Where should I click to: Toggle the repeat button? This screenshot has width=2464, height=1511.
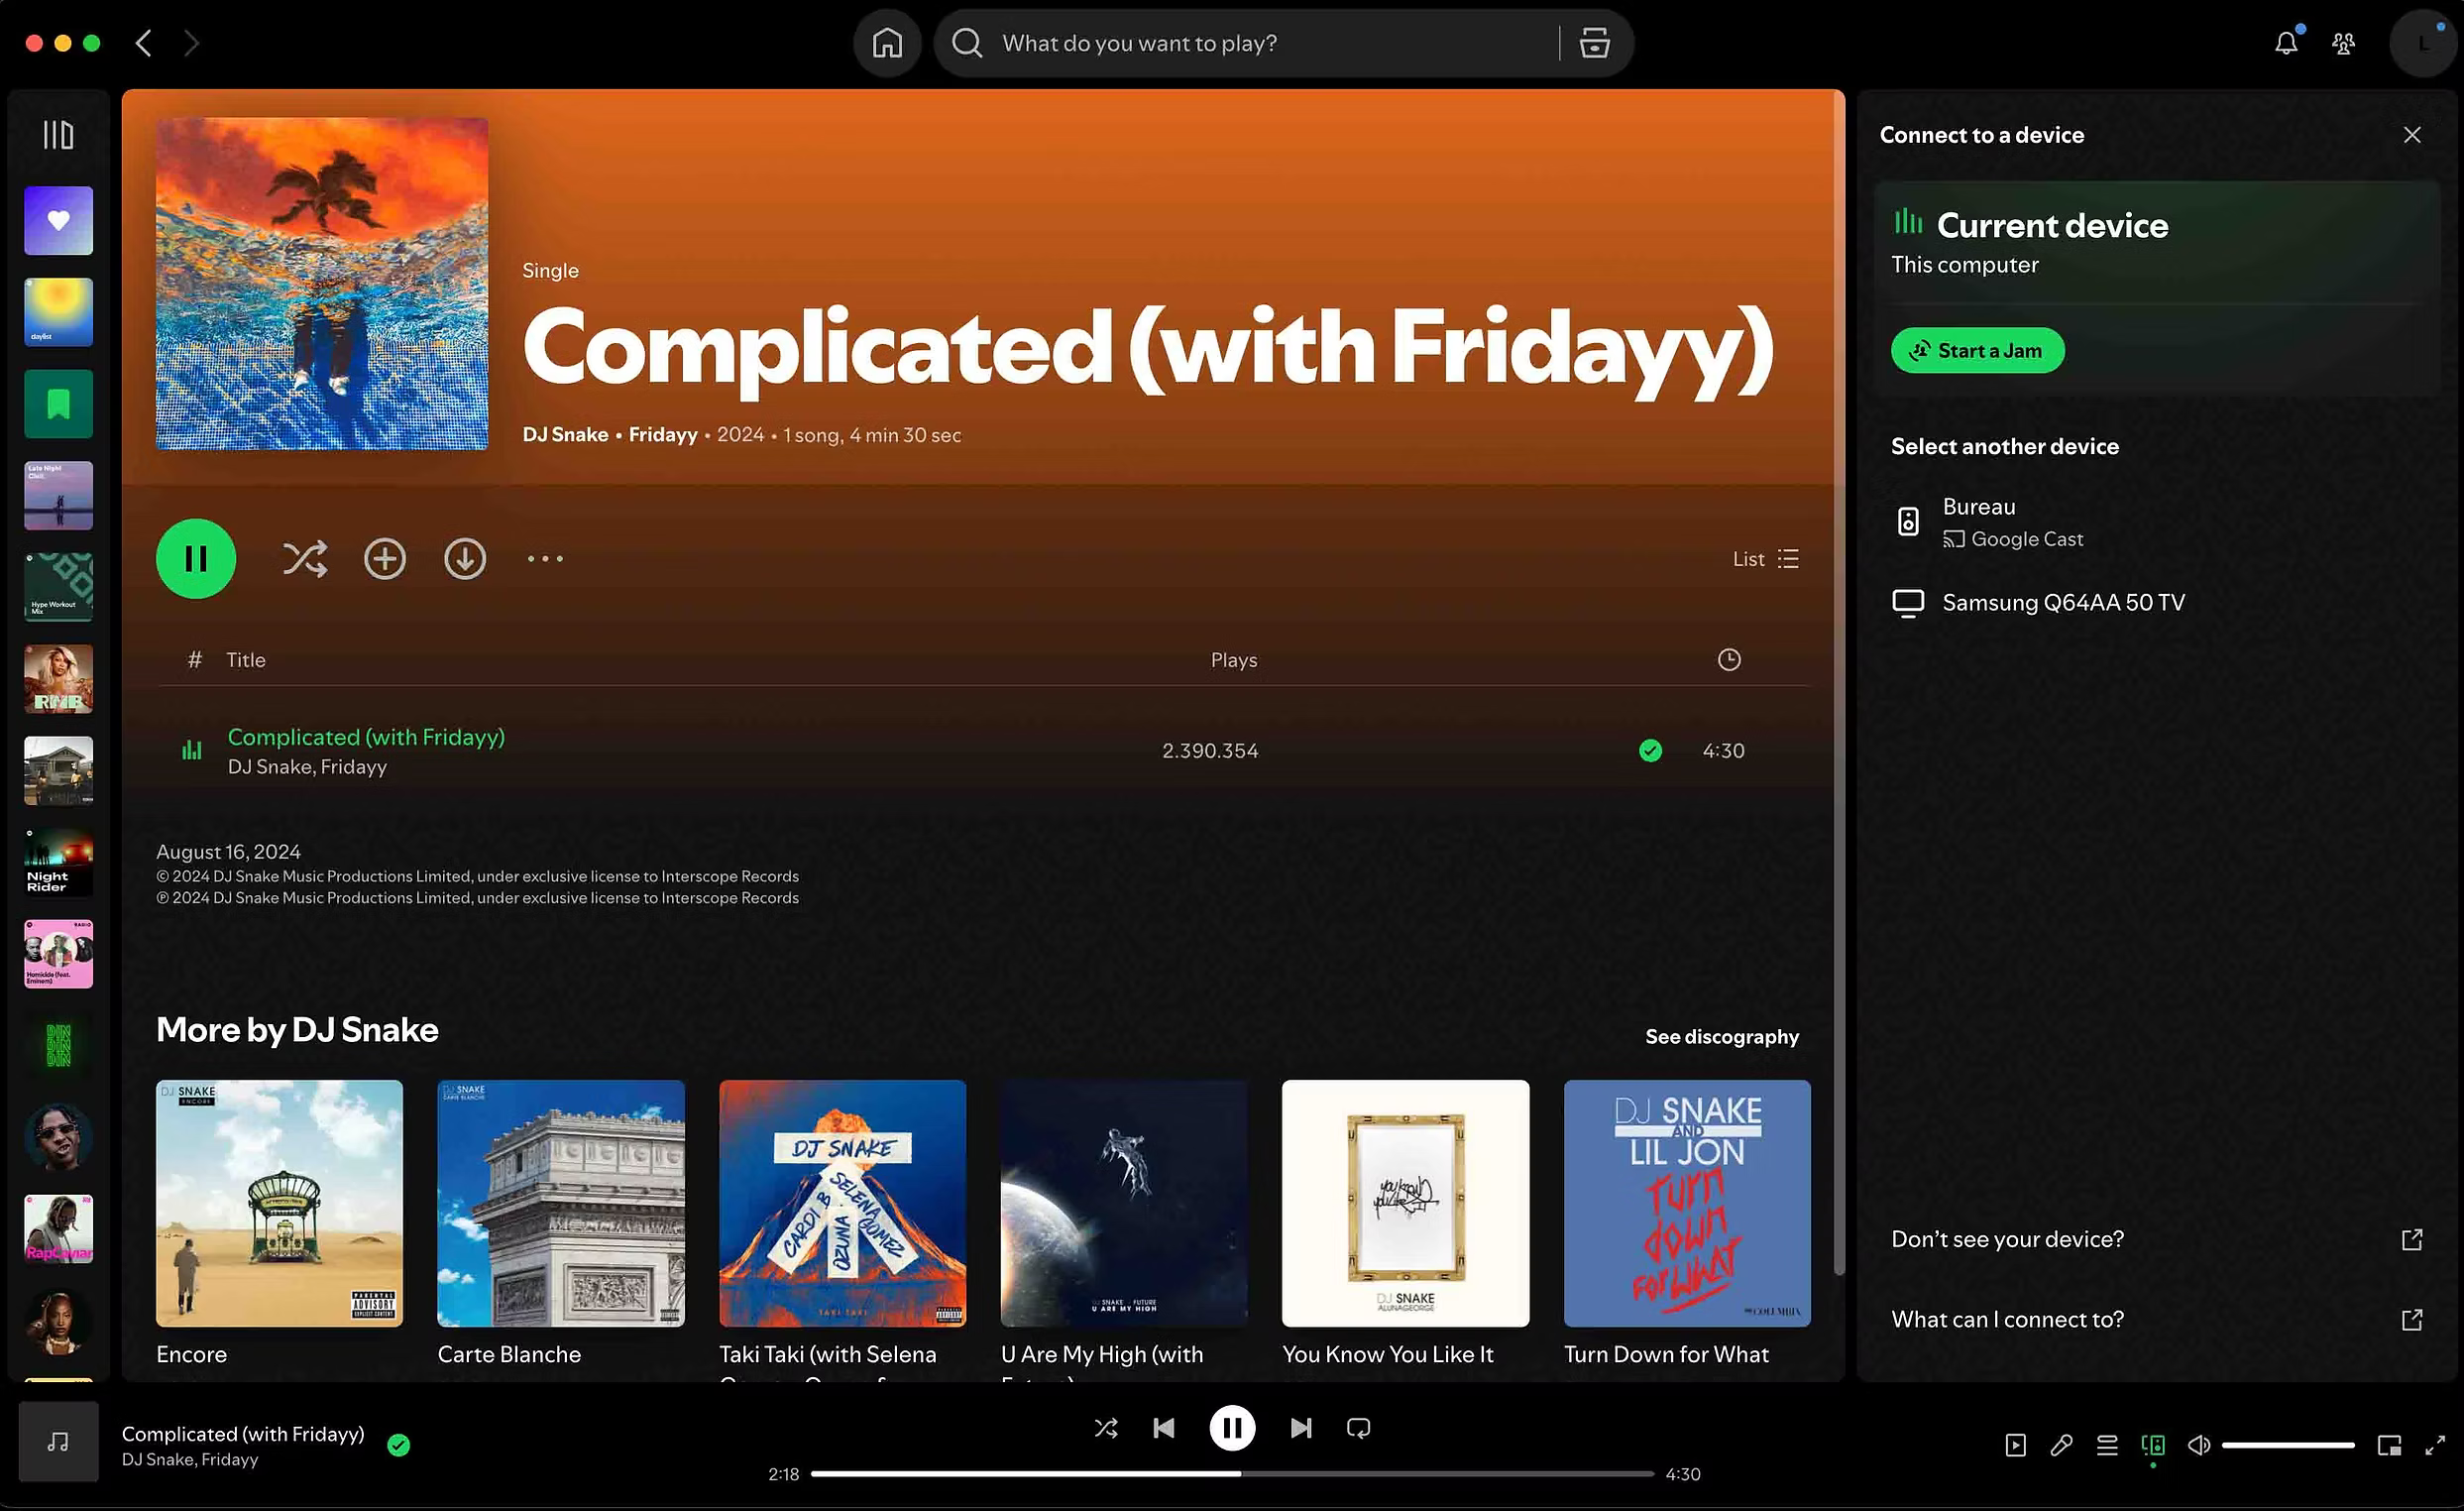pyautogui.click(x=1358, y=1428)
